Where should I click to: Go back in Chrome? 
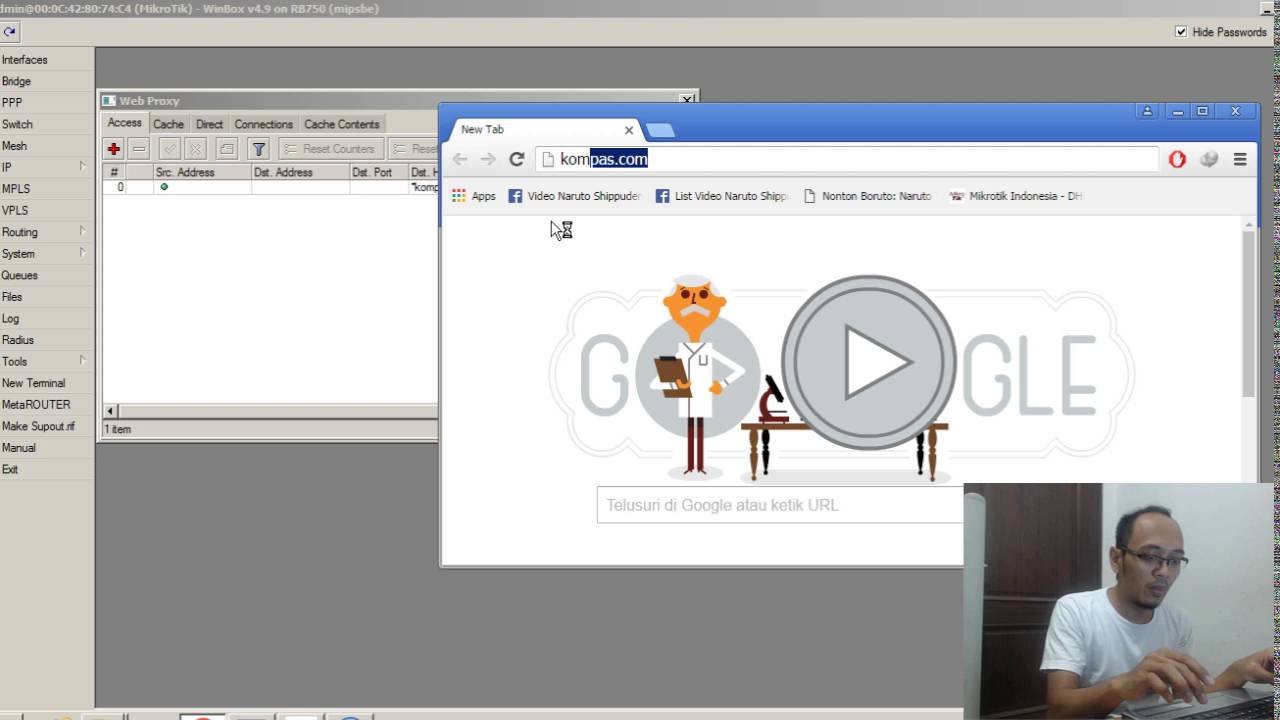[x=460, y=159]
